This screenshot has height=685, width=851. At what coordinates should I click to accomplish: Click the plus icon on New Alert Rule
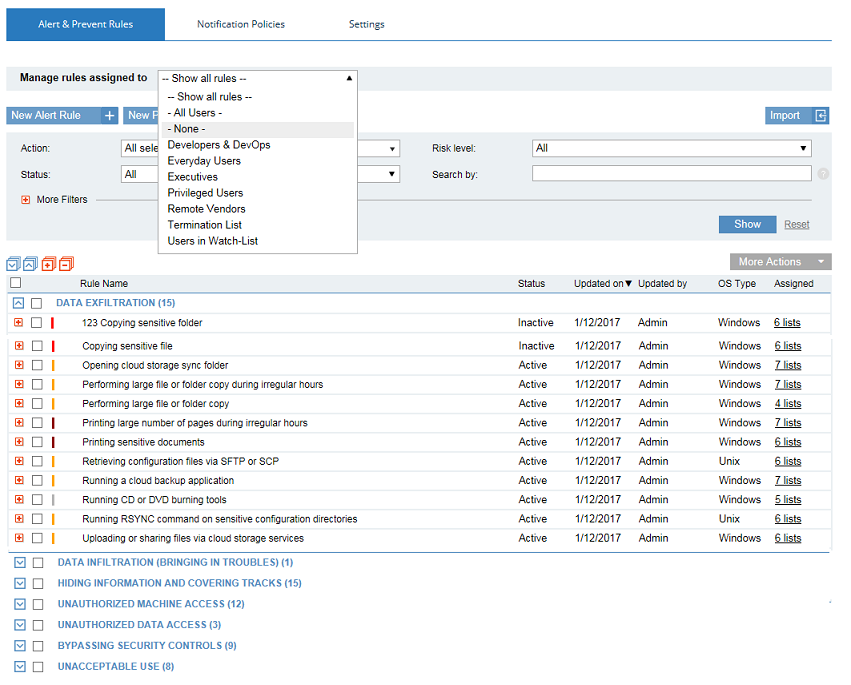[110, 116]
